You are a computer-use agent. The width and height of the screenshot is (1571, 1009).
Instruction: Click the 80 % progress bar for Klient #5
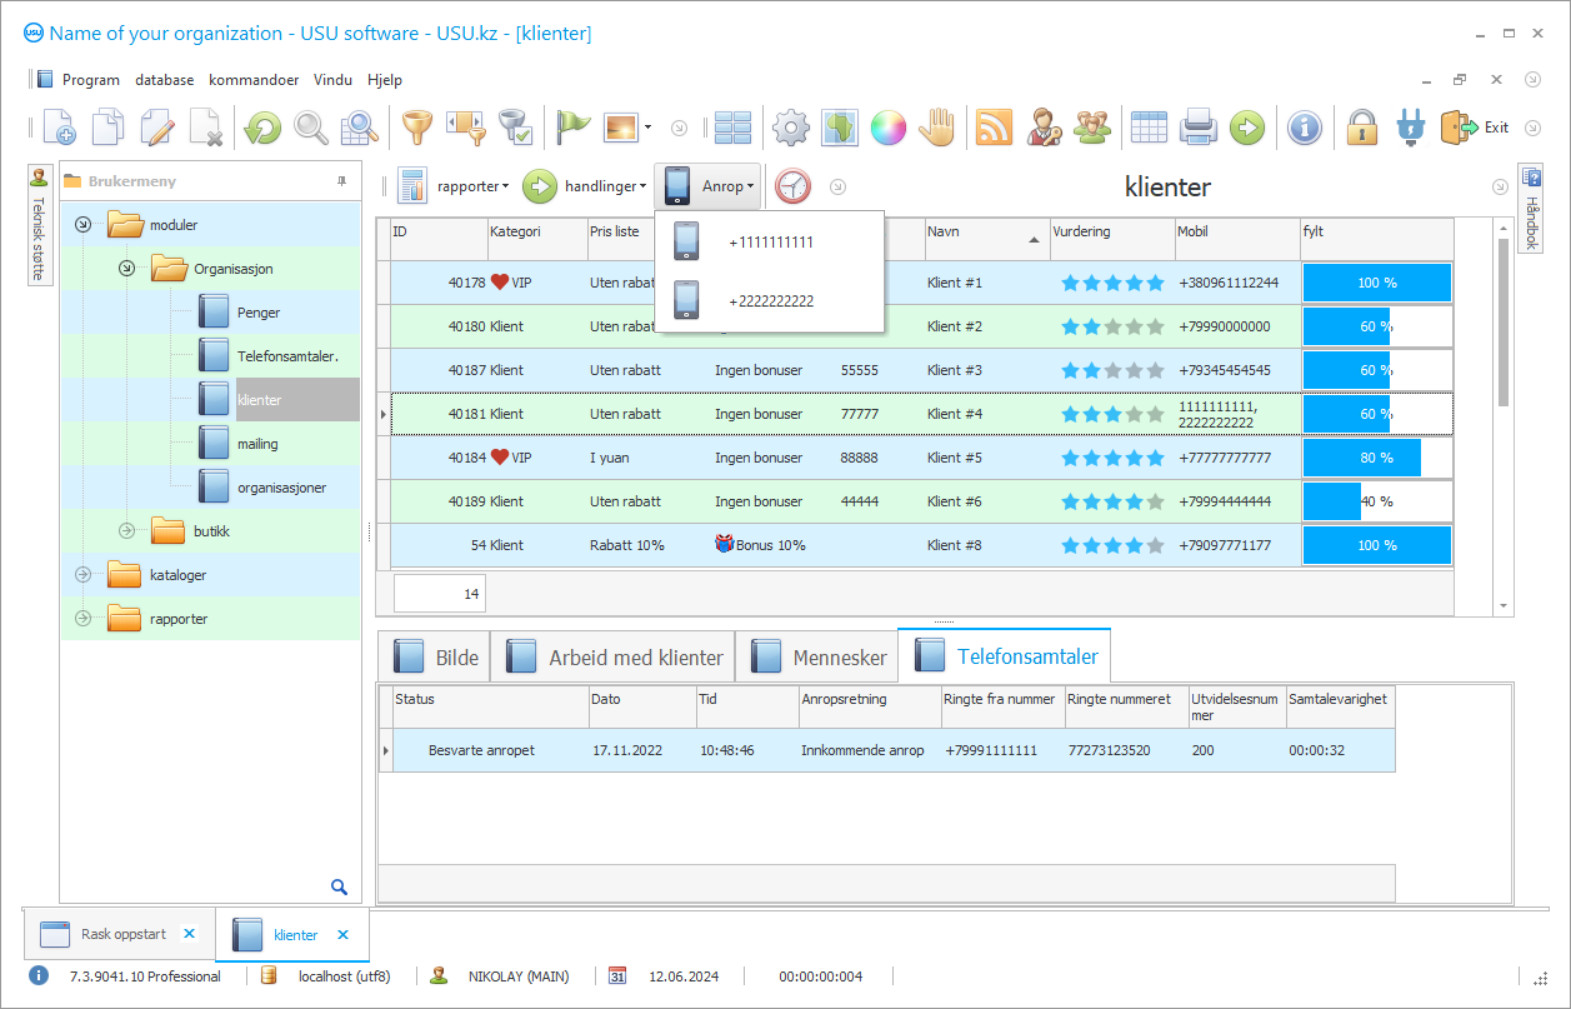1377,458
